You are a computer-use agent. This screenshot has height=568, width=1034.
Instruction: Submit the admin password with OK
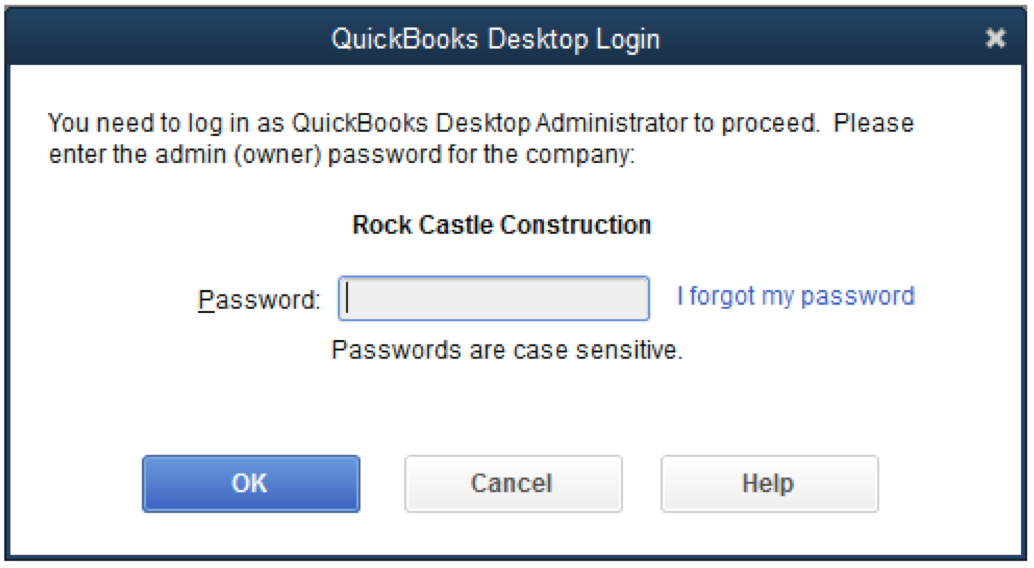(x=251, y=484)
